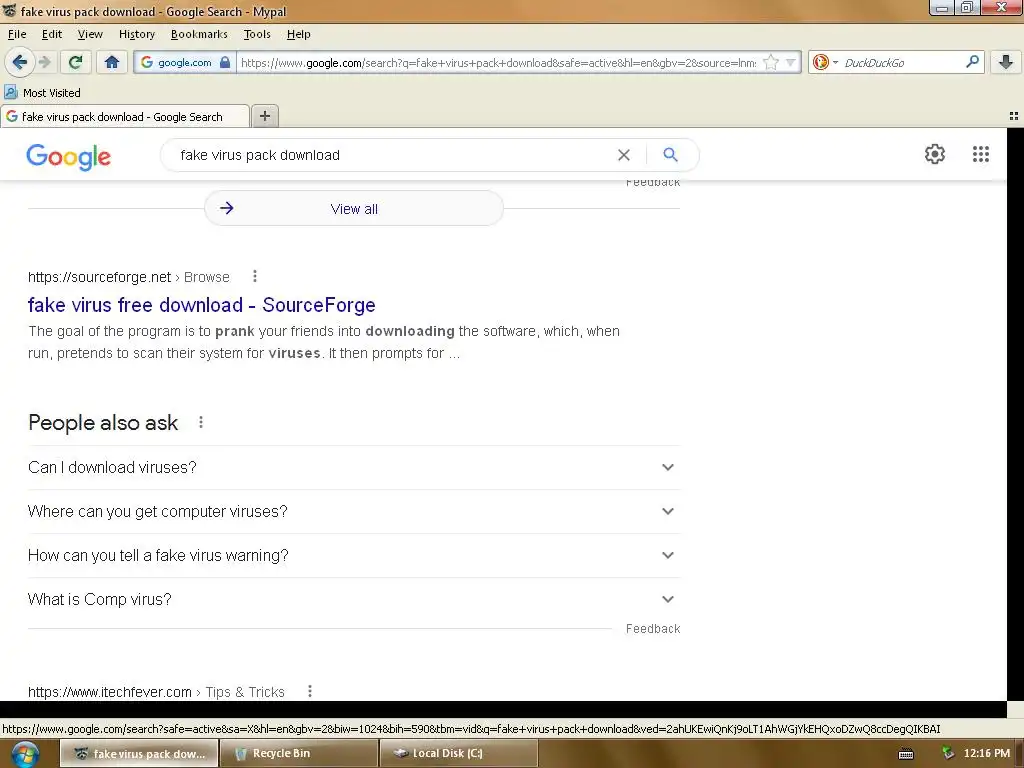Click the Google logo
1024x768 pixels.
click(x=69, y=157)
